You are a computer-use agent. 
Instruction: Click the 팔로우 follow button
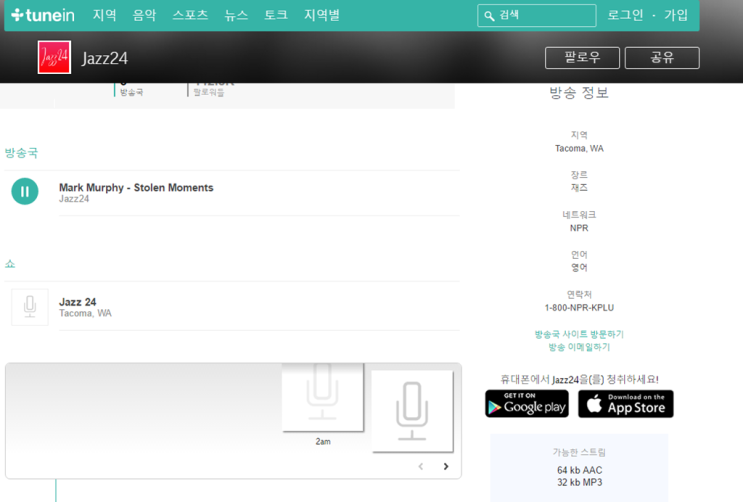coord(582,58)
